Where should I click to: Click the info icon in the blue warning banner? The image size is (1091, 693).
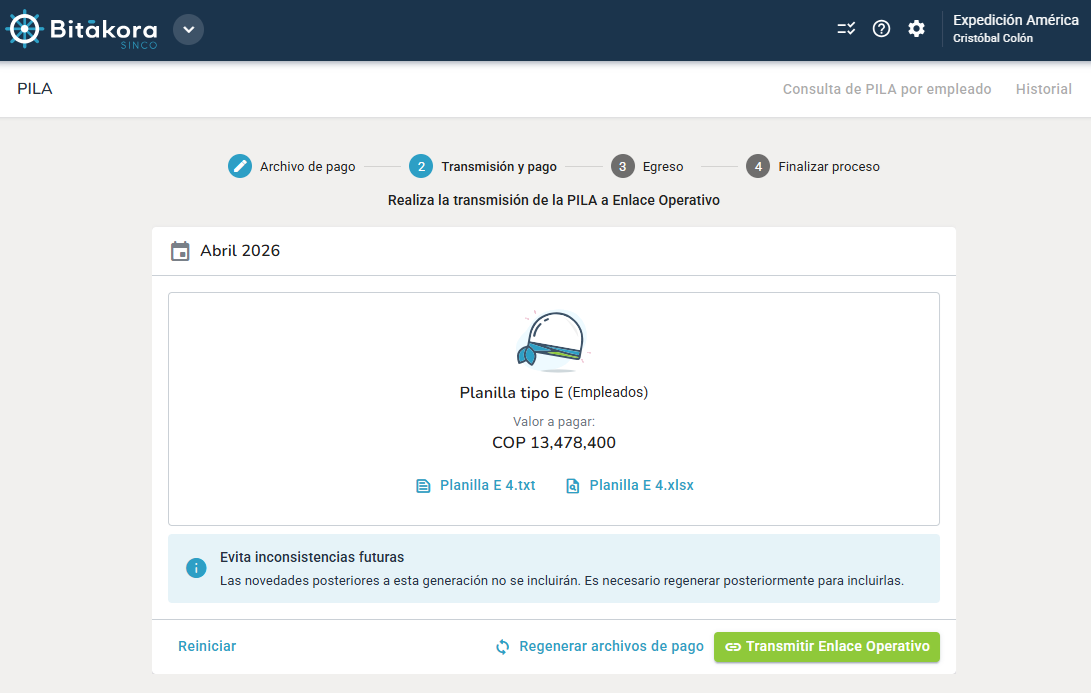pyautogui.click(x=195, y=567)
